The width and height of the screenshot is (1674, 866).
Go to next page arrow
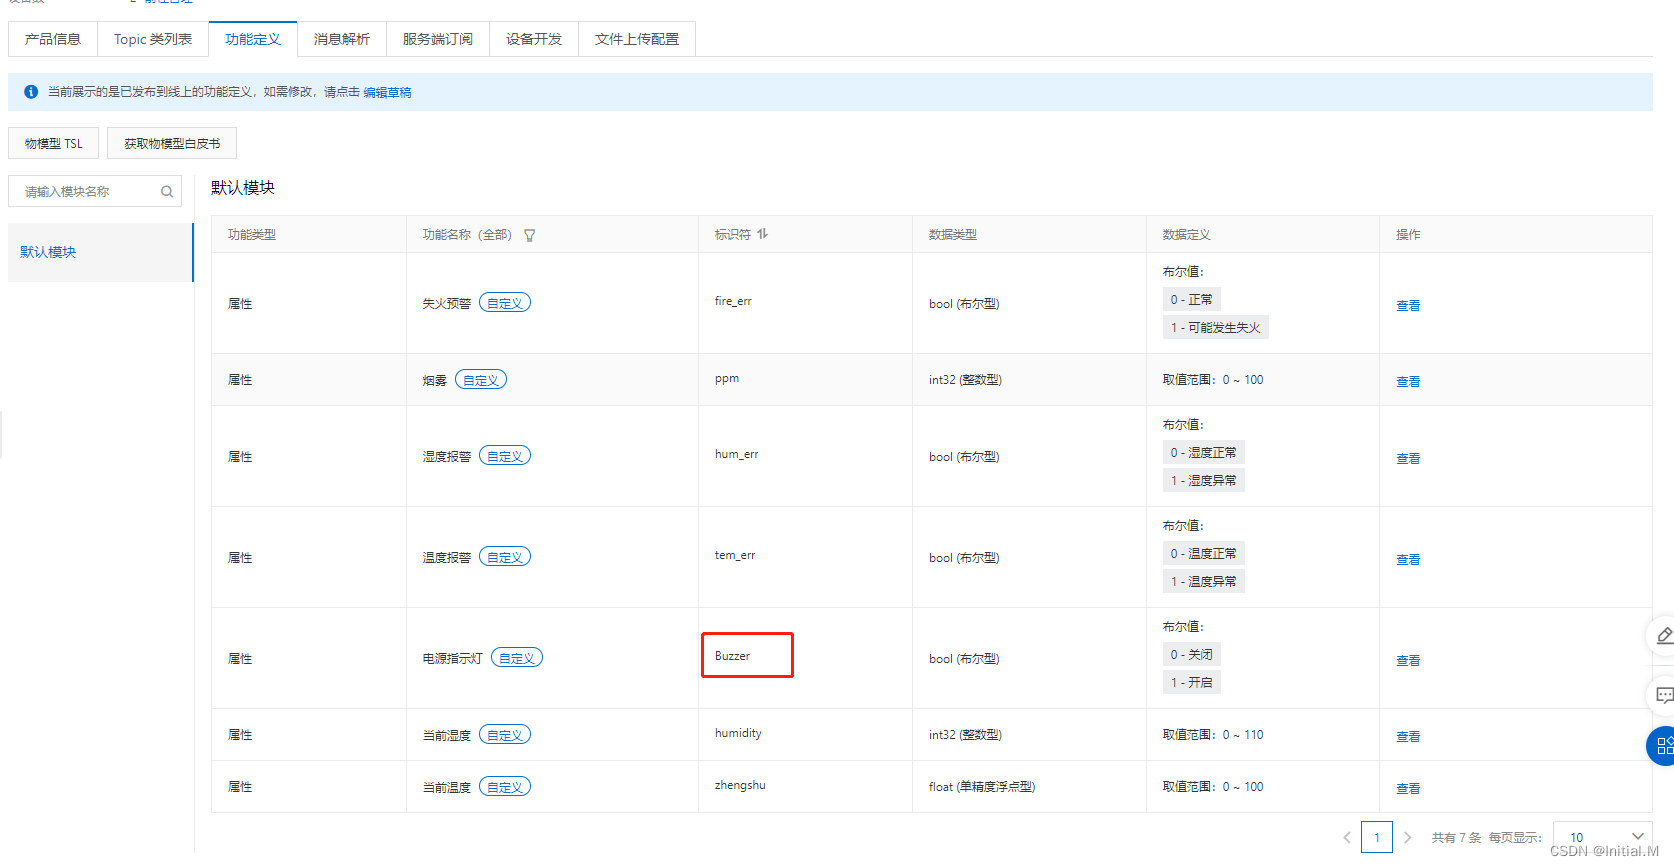(1407, 838)
